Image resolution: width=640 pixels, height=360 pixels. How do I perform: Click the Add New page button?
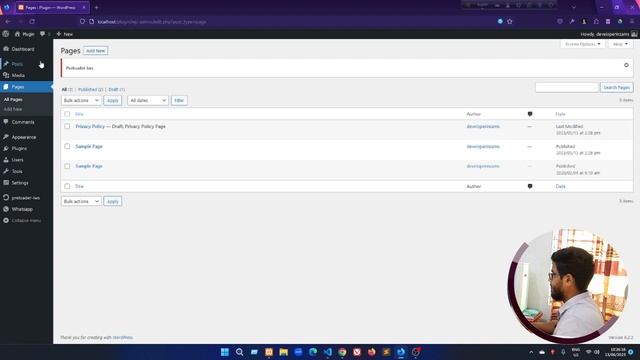96,51
